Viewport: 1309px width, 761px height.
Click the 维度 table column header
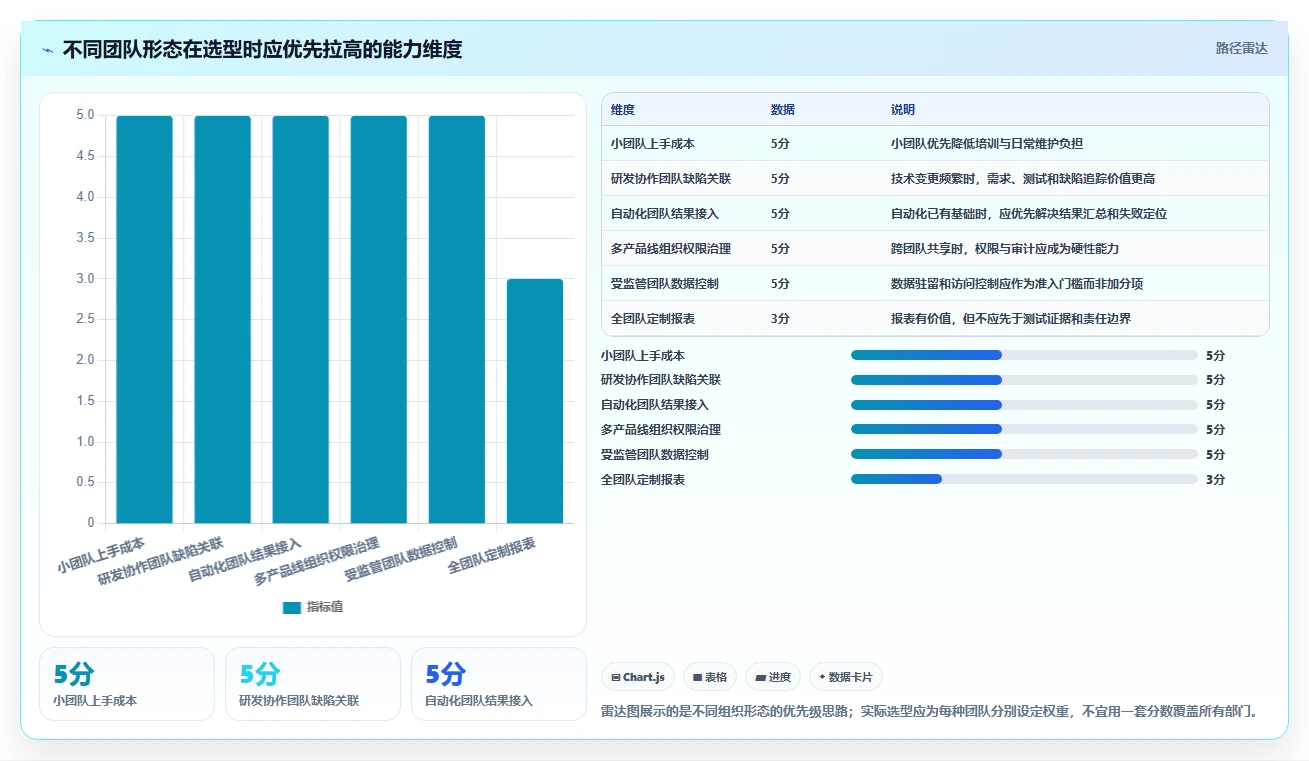623,110
